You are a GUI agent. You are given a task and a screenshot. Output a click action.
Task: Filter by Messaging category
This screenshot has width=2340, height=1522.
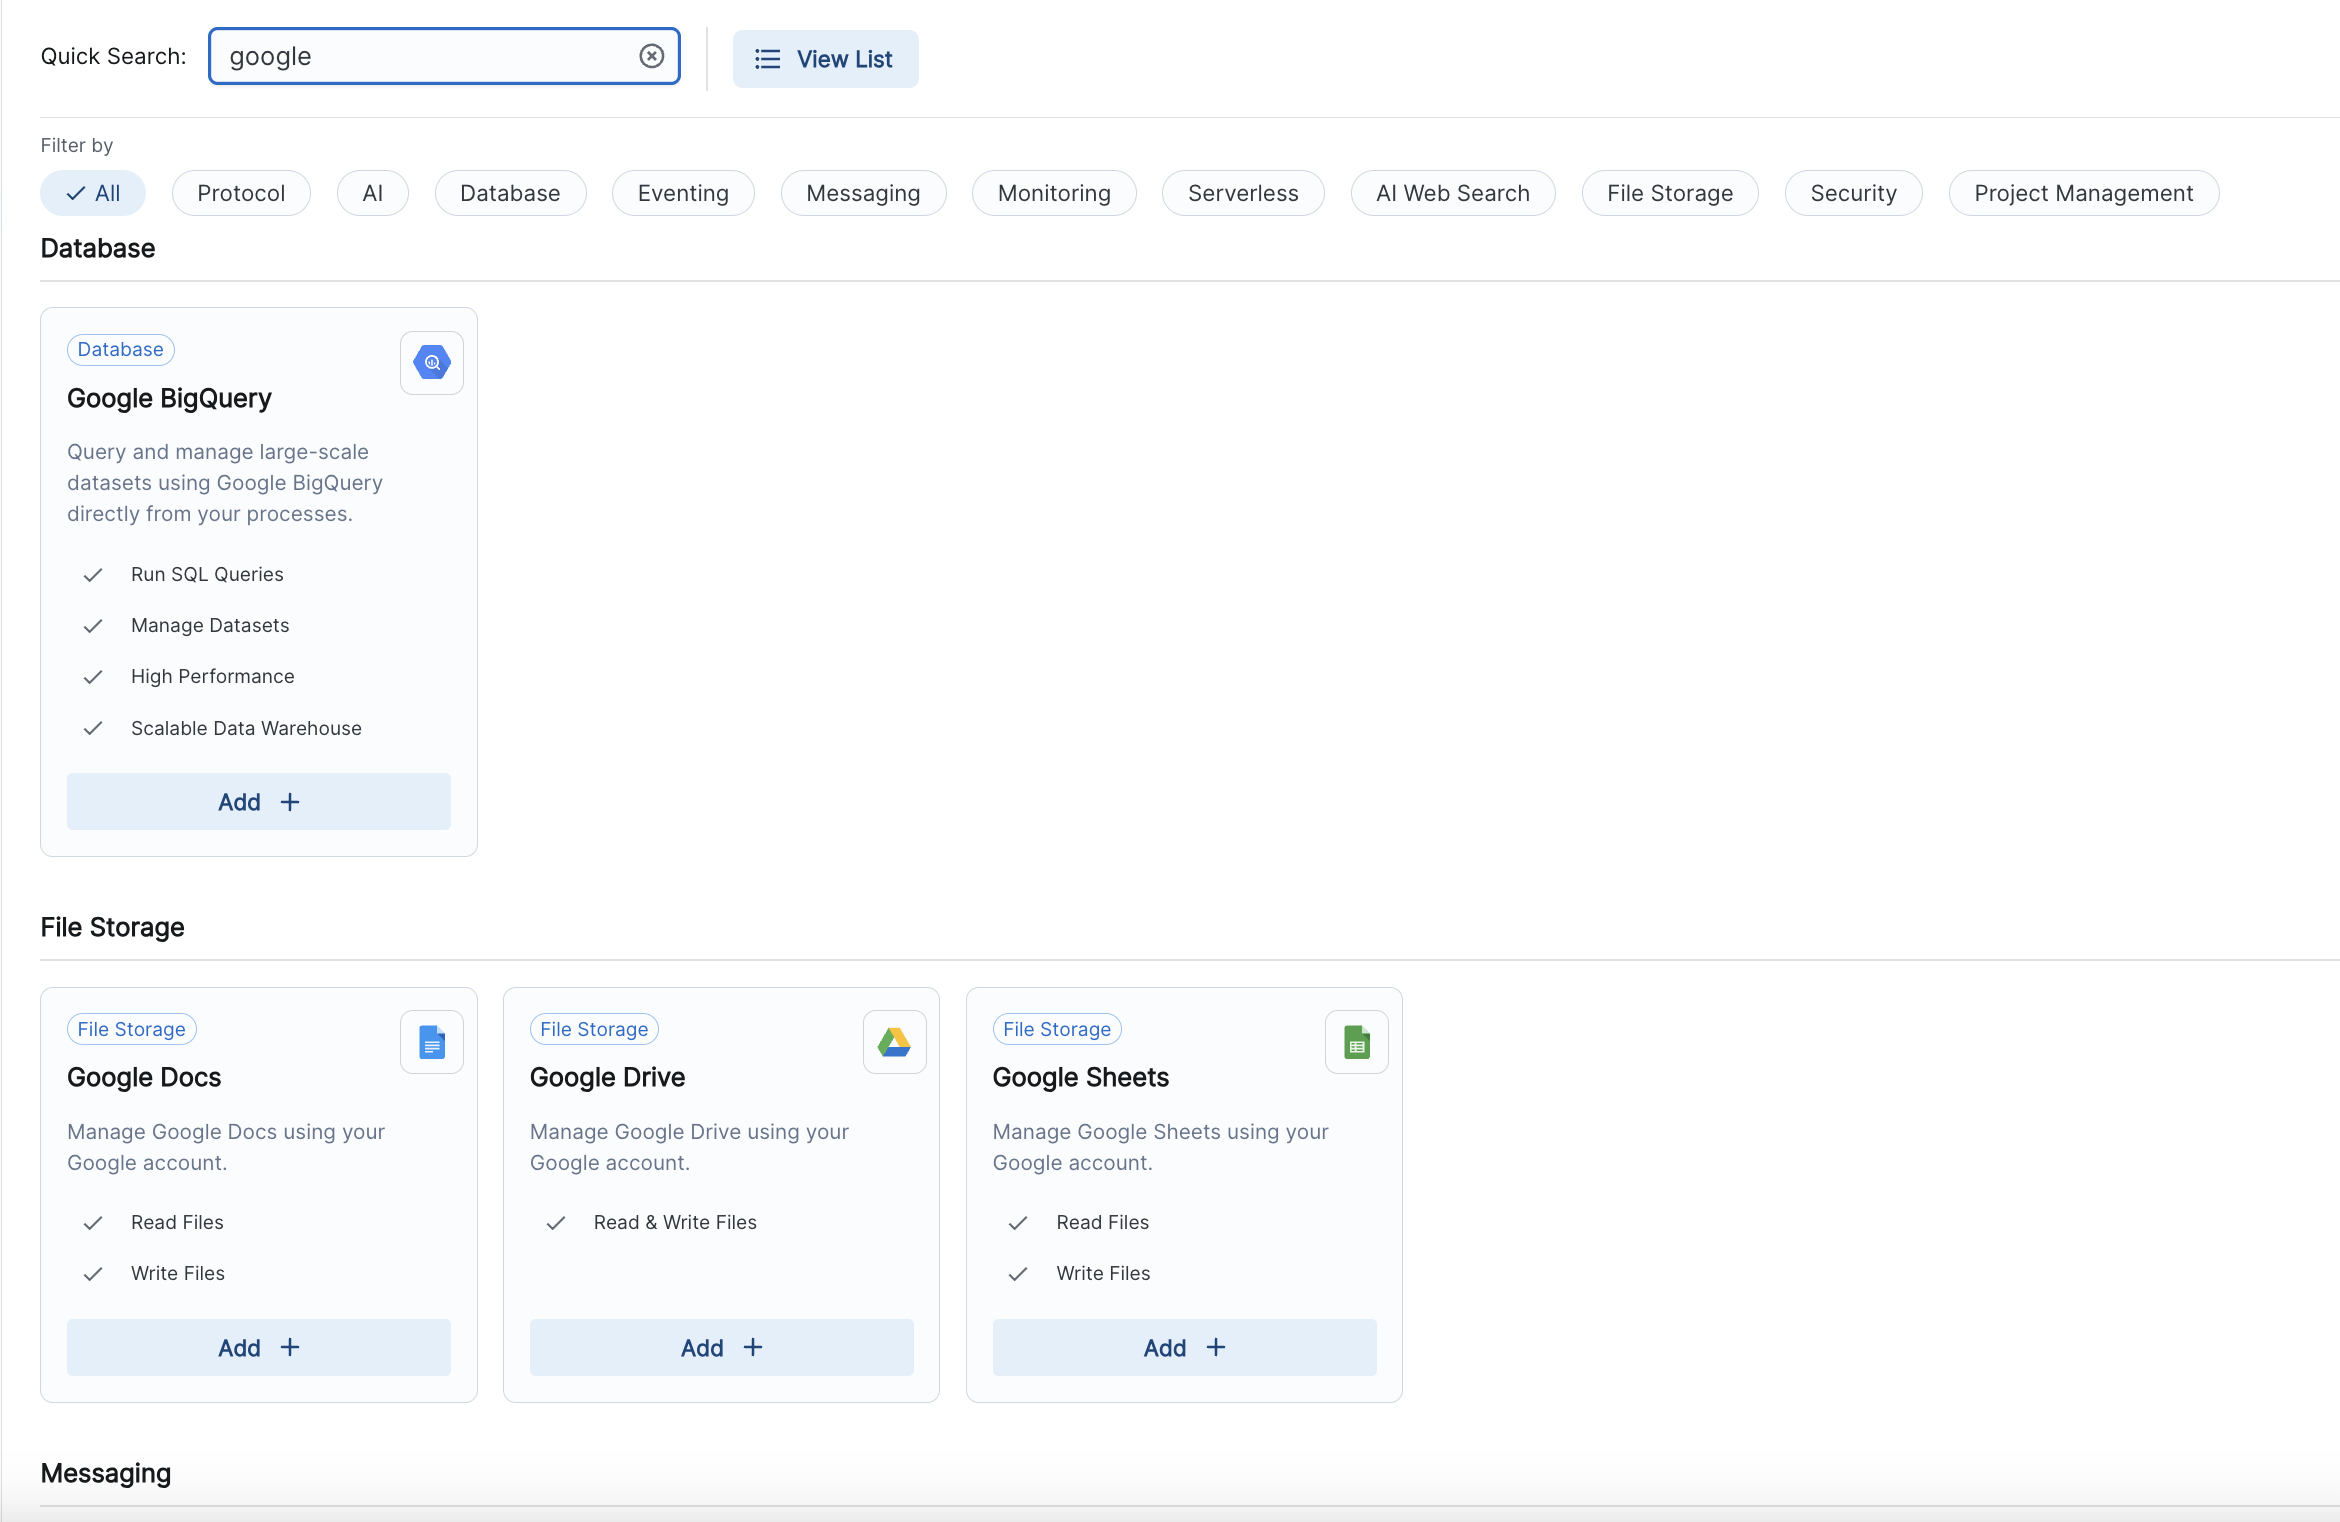point(863,193)
